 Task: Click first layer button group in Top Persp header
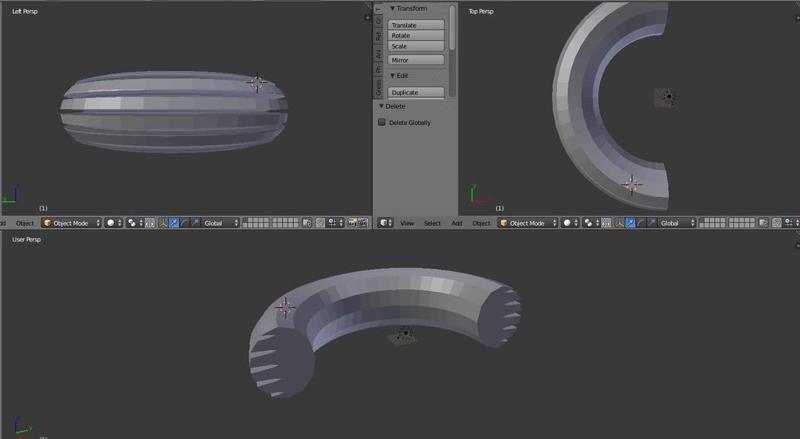point(712,223)
